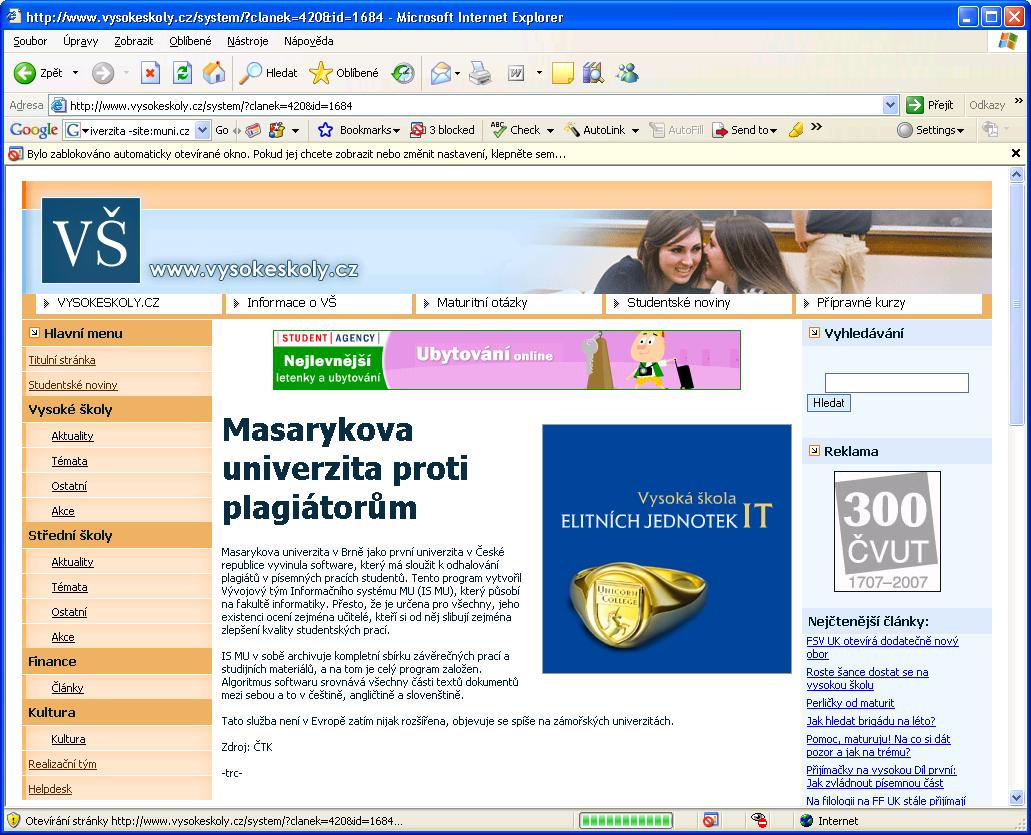Refresh the page using the toolbar icon
The image size is (1031, 835).
[182, 73]
